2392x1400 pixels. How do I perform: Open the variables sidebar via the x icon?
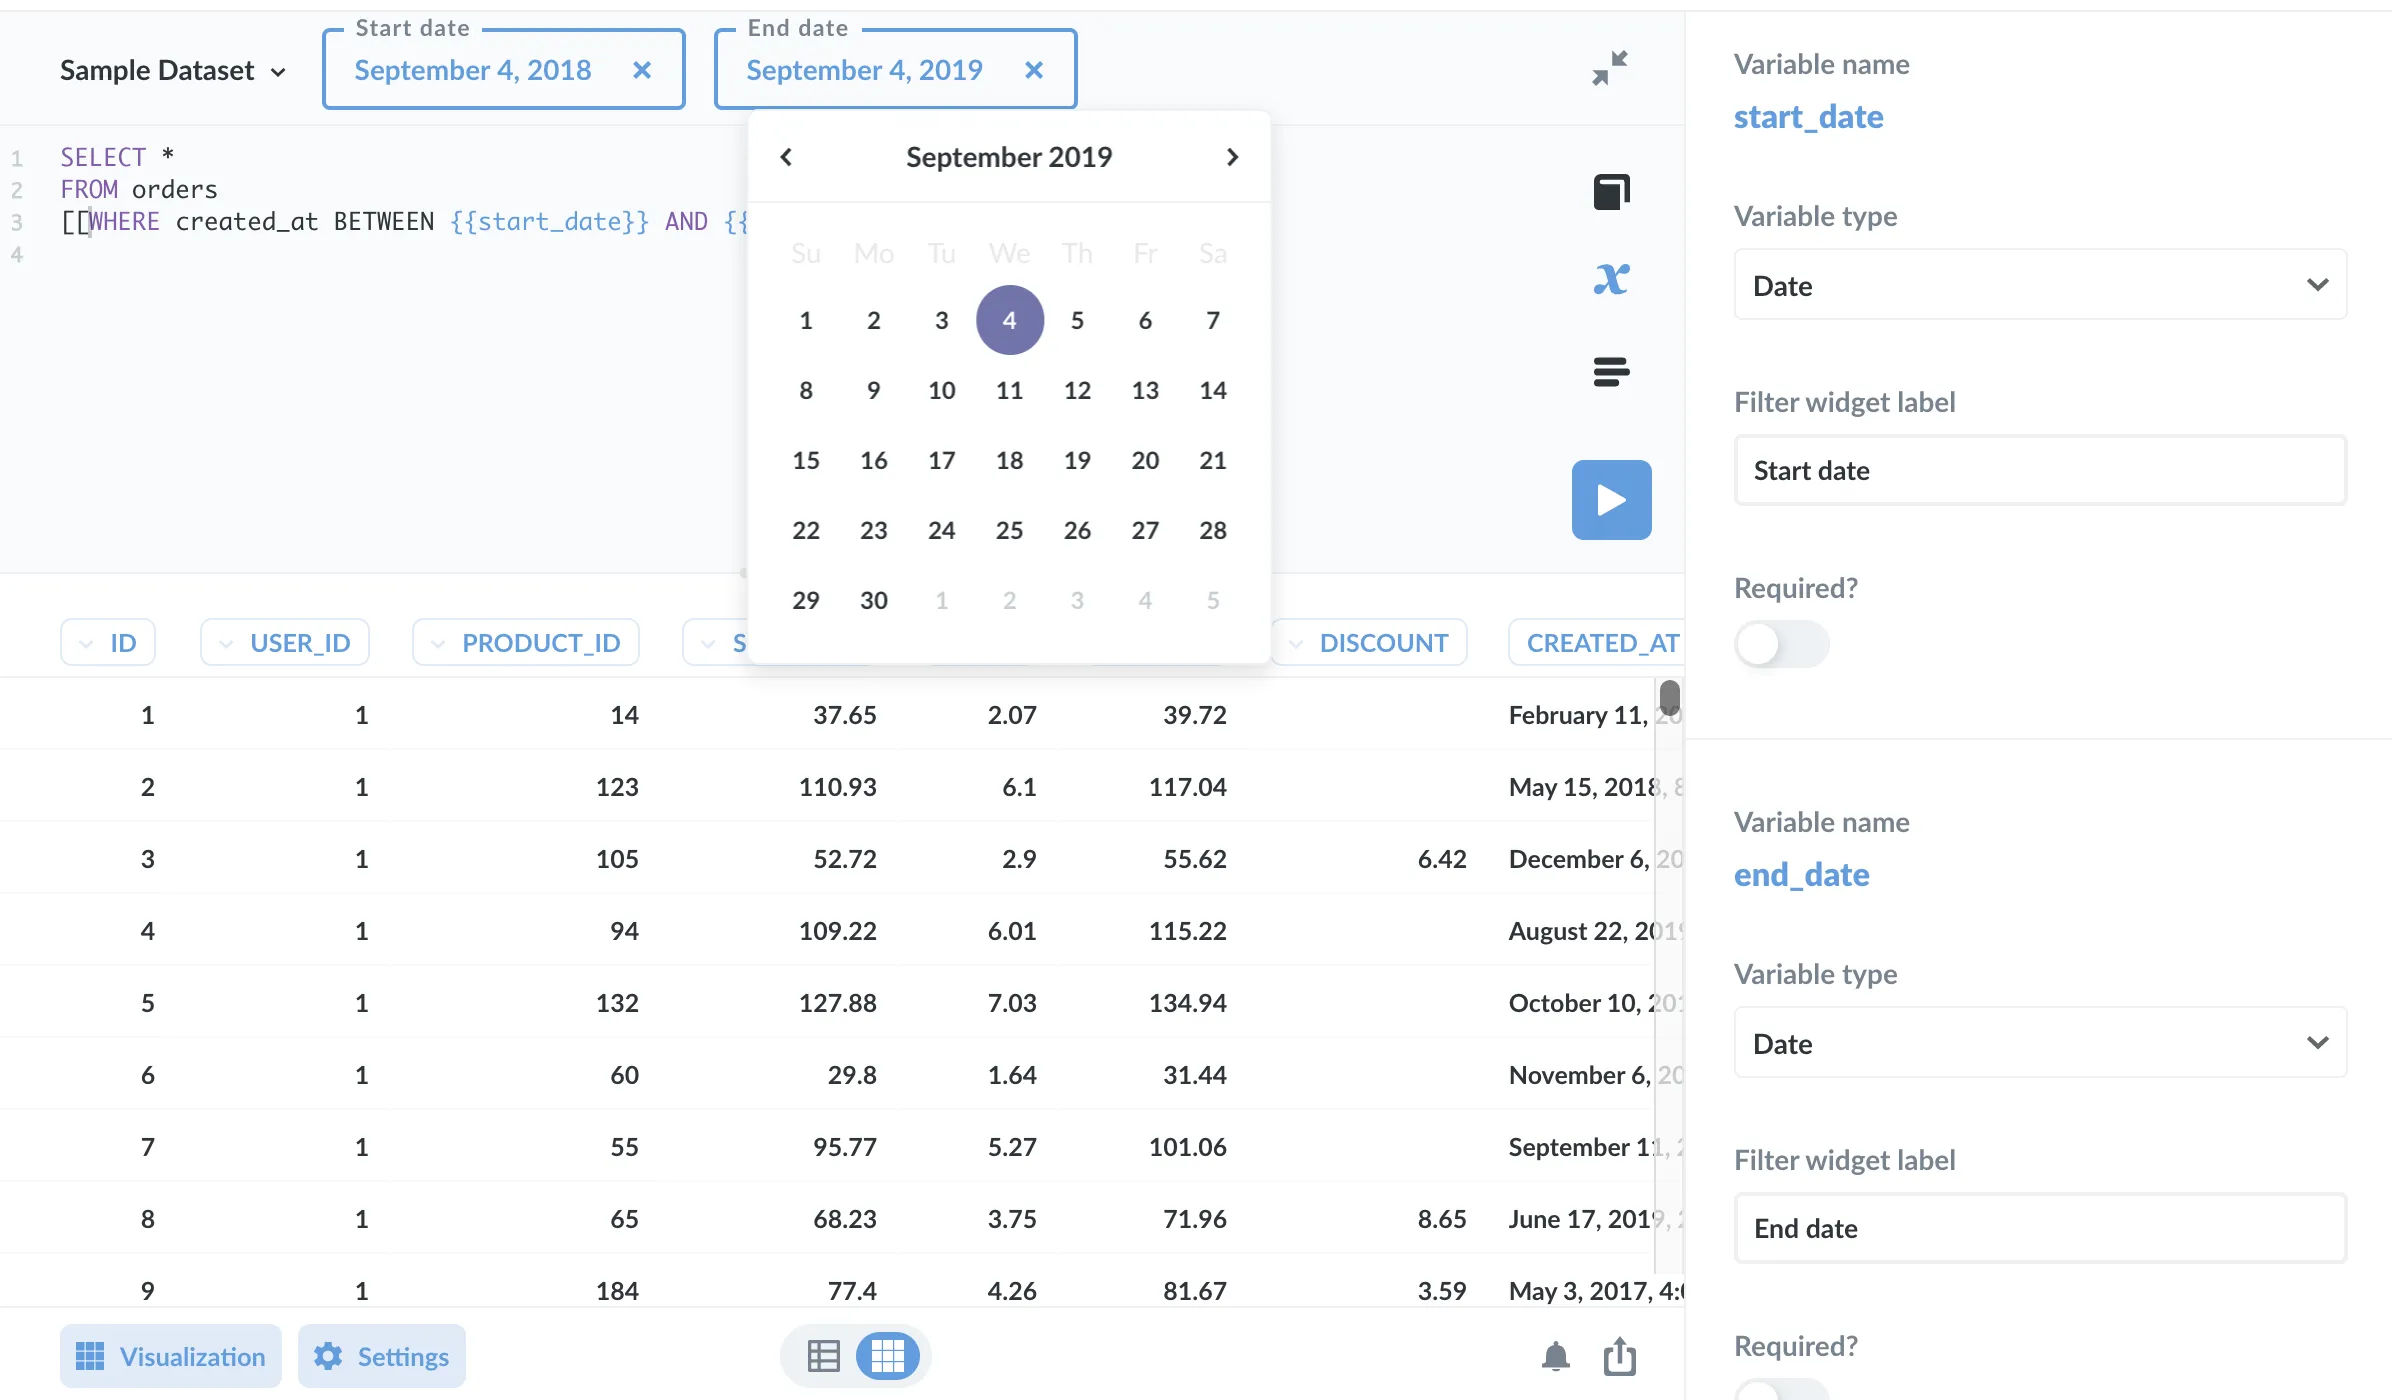click(x=1611, y=280)
